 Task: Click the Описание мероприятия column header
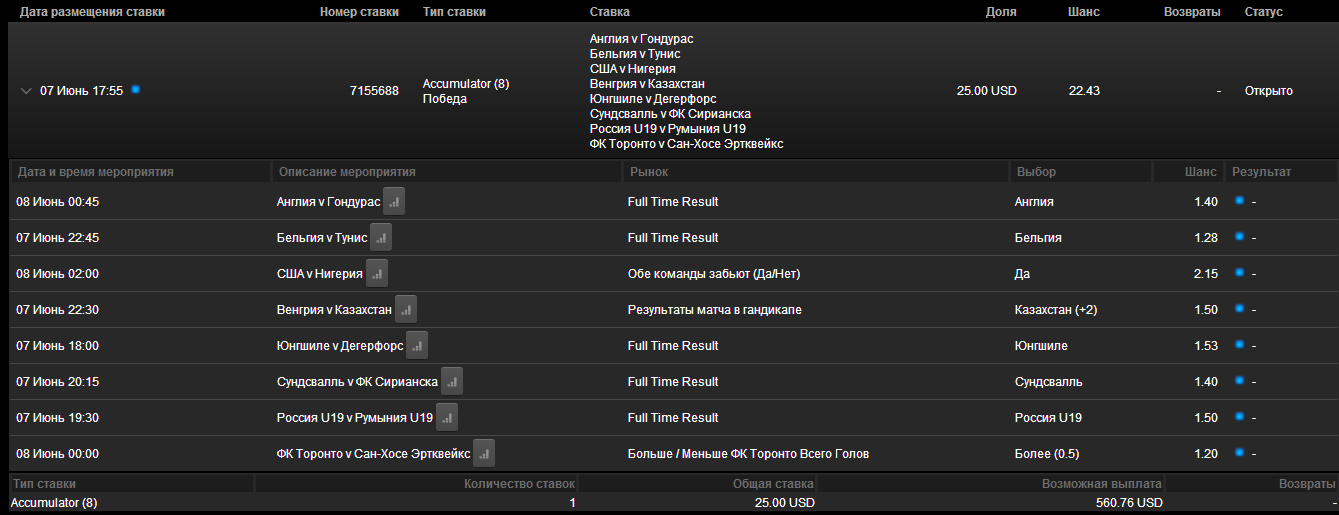(x=346, y=172)
